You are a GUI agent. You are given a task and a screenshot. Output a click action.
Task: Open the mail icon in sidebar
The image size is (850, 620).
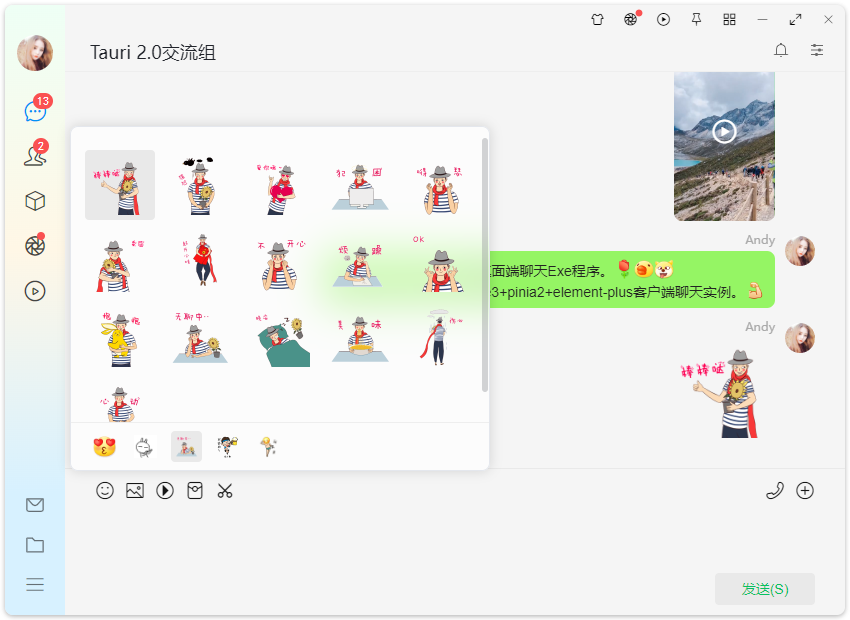tap(35, 505)
